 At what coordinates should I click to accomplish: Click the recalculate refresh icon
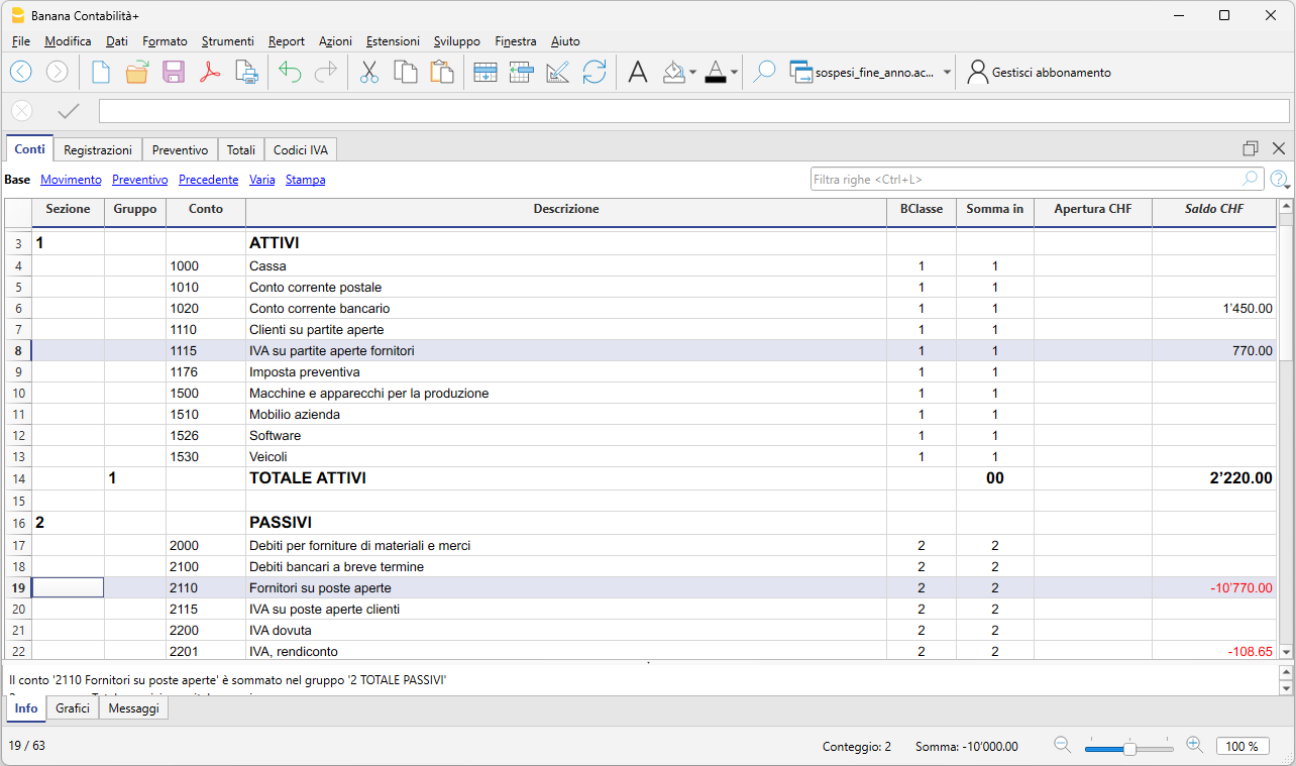pyautogui.click(x=594, y=72)
